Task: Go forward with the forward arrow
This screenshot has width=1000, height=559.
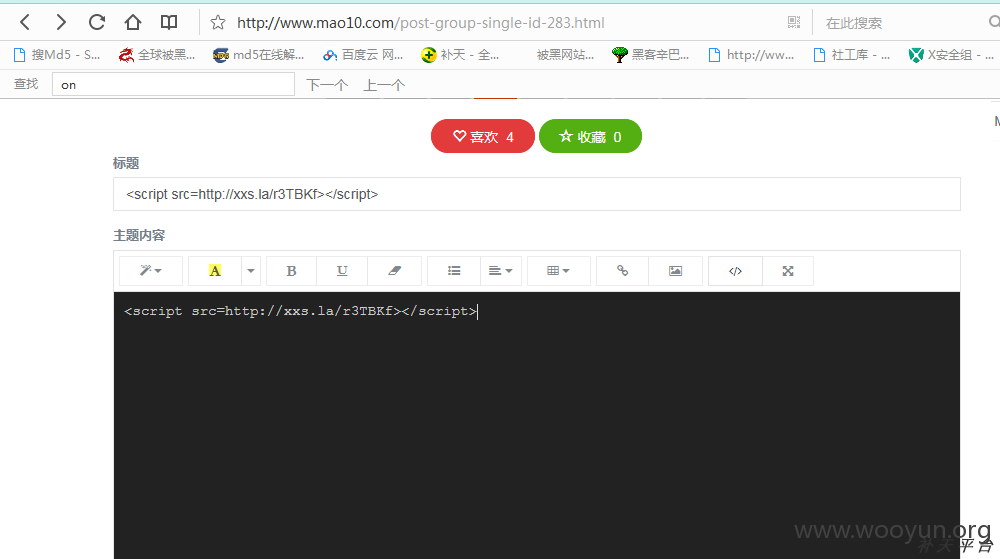Action: pos(61,23)
